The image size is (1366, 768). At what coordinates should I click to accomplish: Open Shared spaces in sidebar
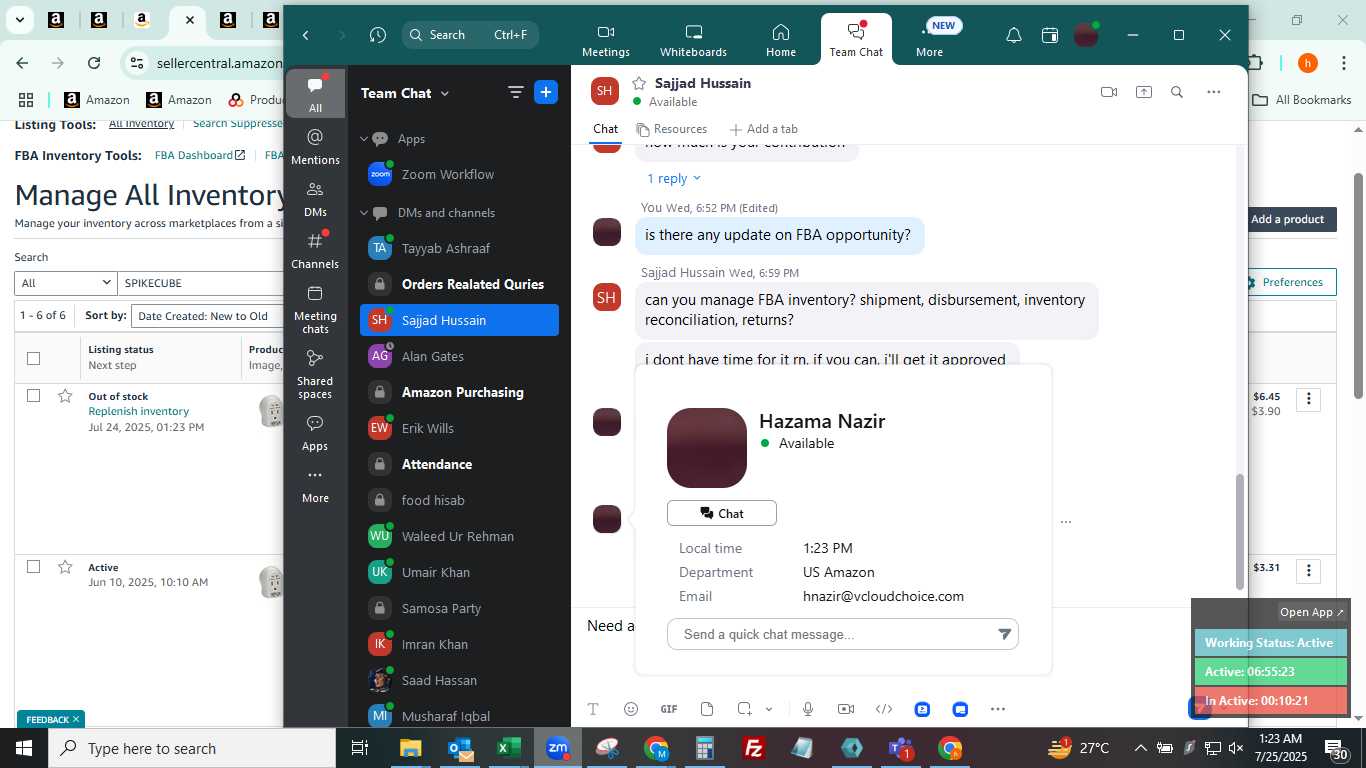click(x=315, y=373)
